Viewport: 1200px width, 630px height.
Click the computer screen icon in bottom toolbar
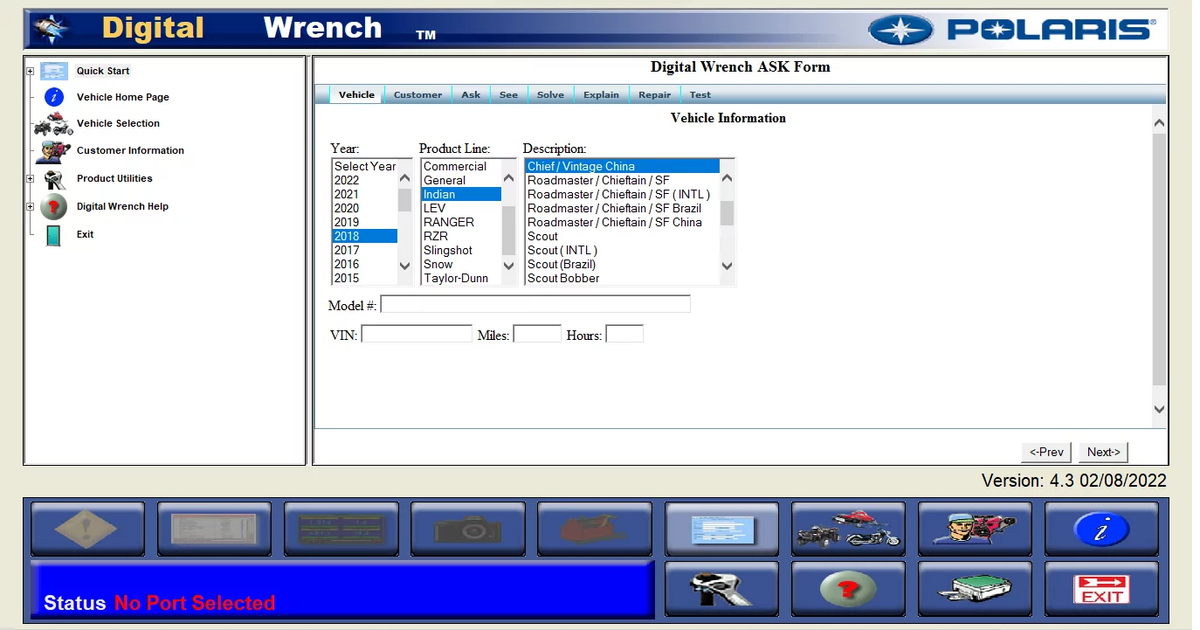[721, 529]
